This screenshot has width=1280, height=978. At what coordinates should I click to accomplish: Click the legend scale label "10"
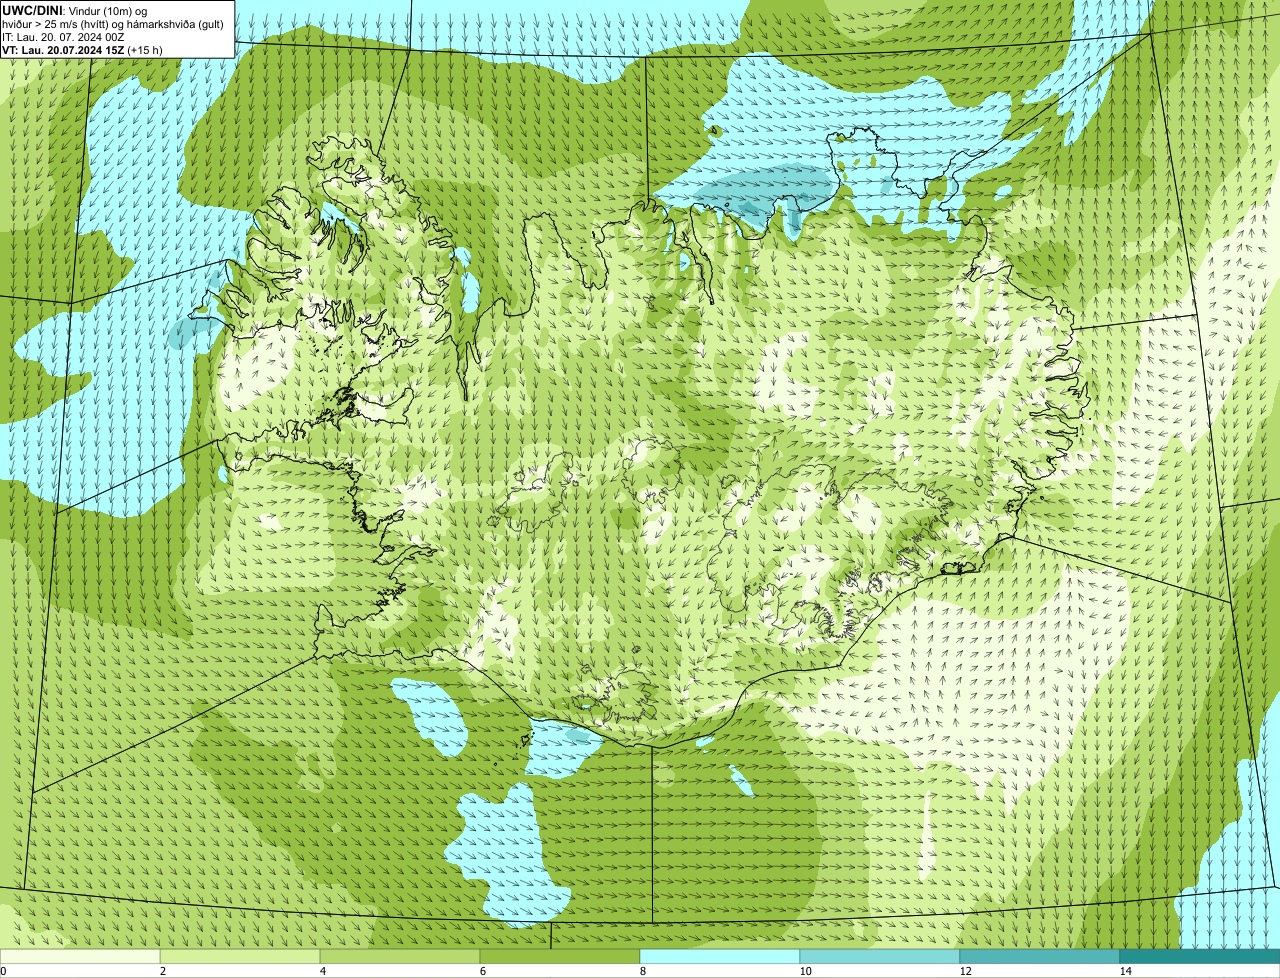point(805,971)
